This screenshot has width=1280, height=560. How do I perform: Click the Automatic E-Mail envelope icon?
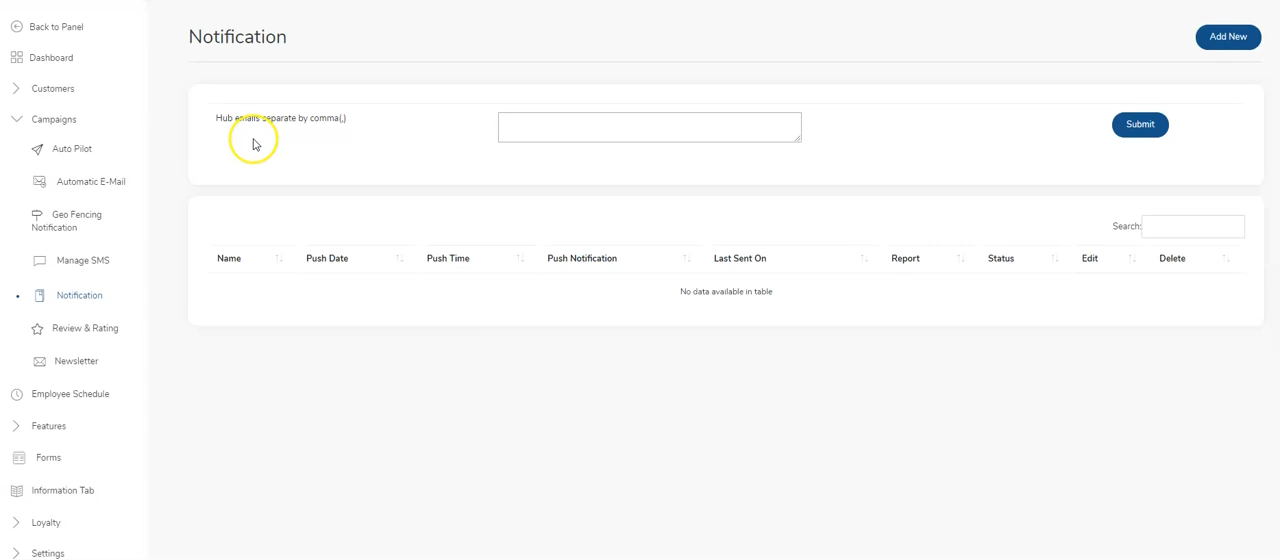[x=39, y=182]
